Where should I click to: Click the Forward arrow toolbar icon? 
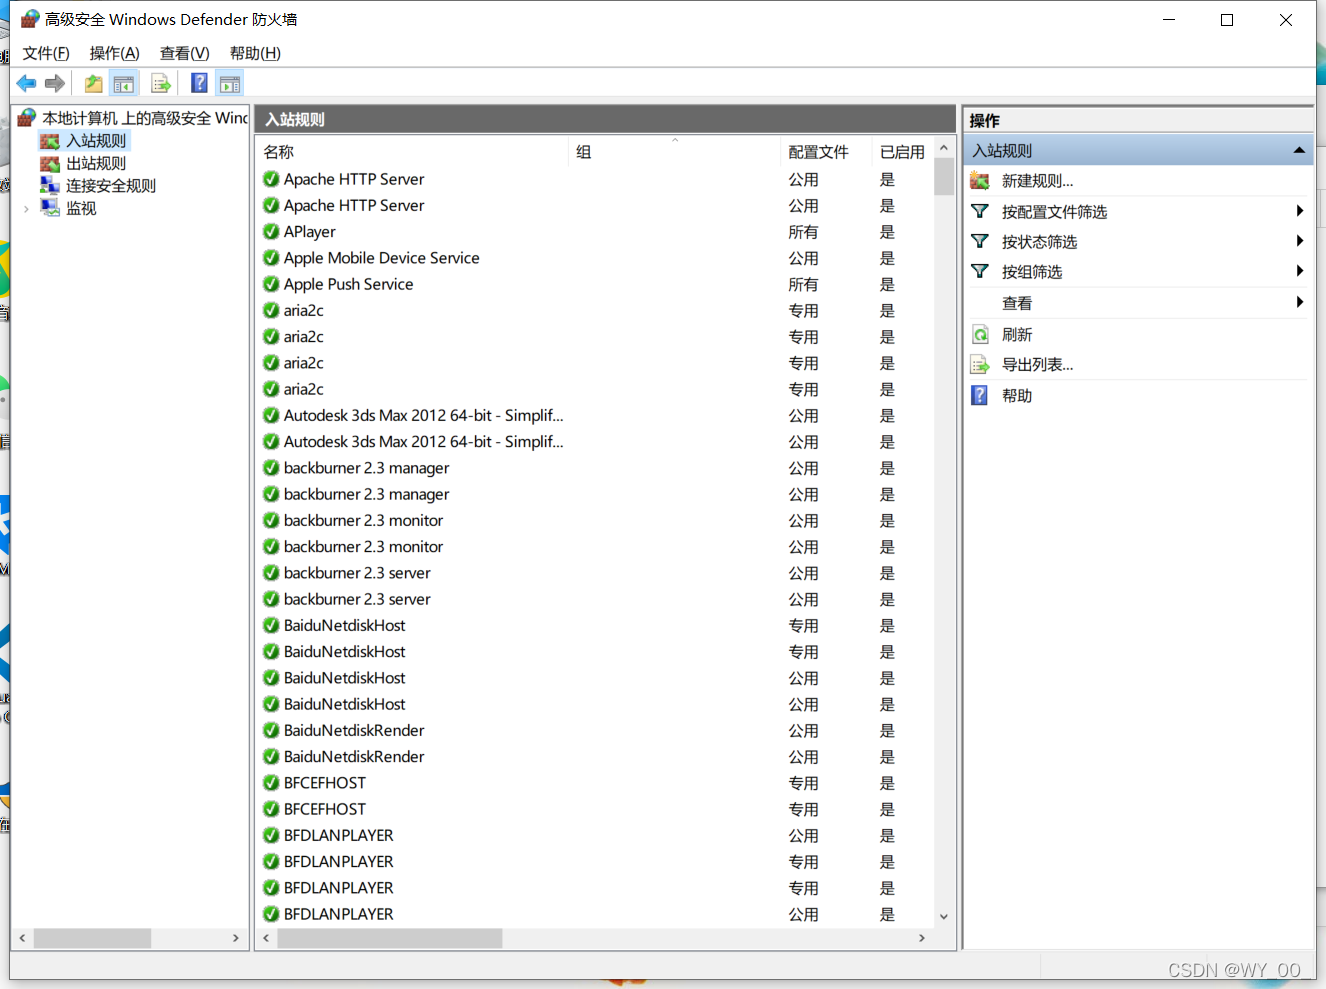(x=55, y=84)
